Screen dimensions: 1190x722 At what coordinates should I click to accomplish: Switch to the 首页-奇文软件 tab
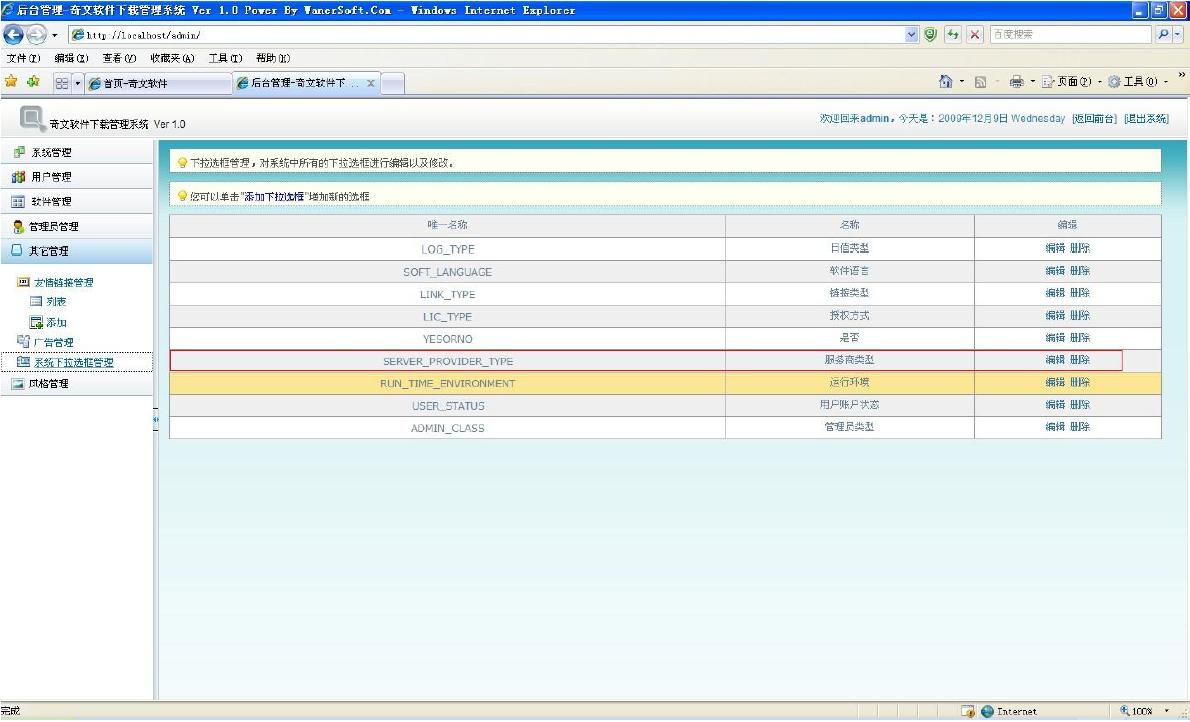[158, 84]
